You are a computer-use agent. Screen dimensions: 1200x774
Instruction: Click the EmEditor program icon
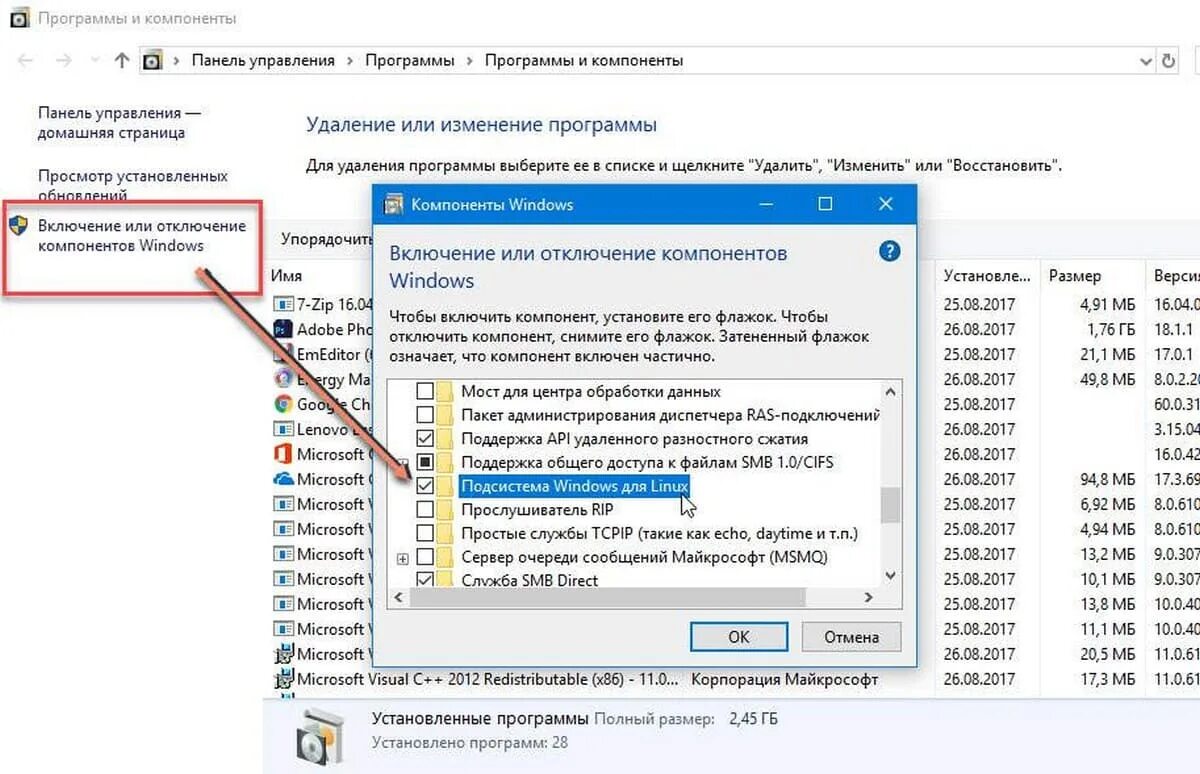[x=283, y=353]
